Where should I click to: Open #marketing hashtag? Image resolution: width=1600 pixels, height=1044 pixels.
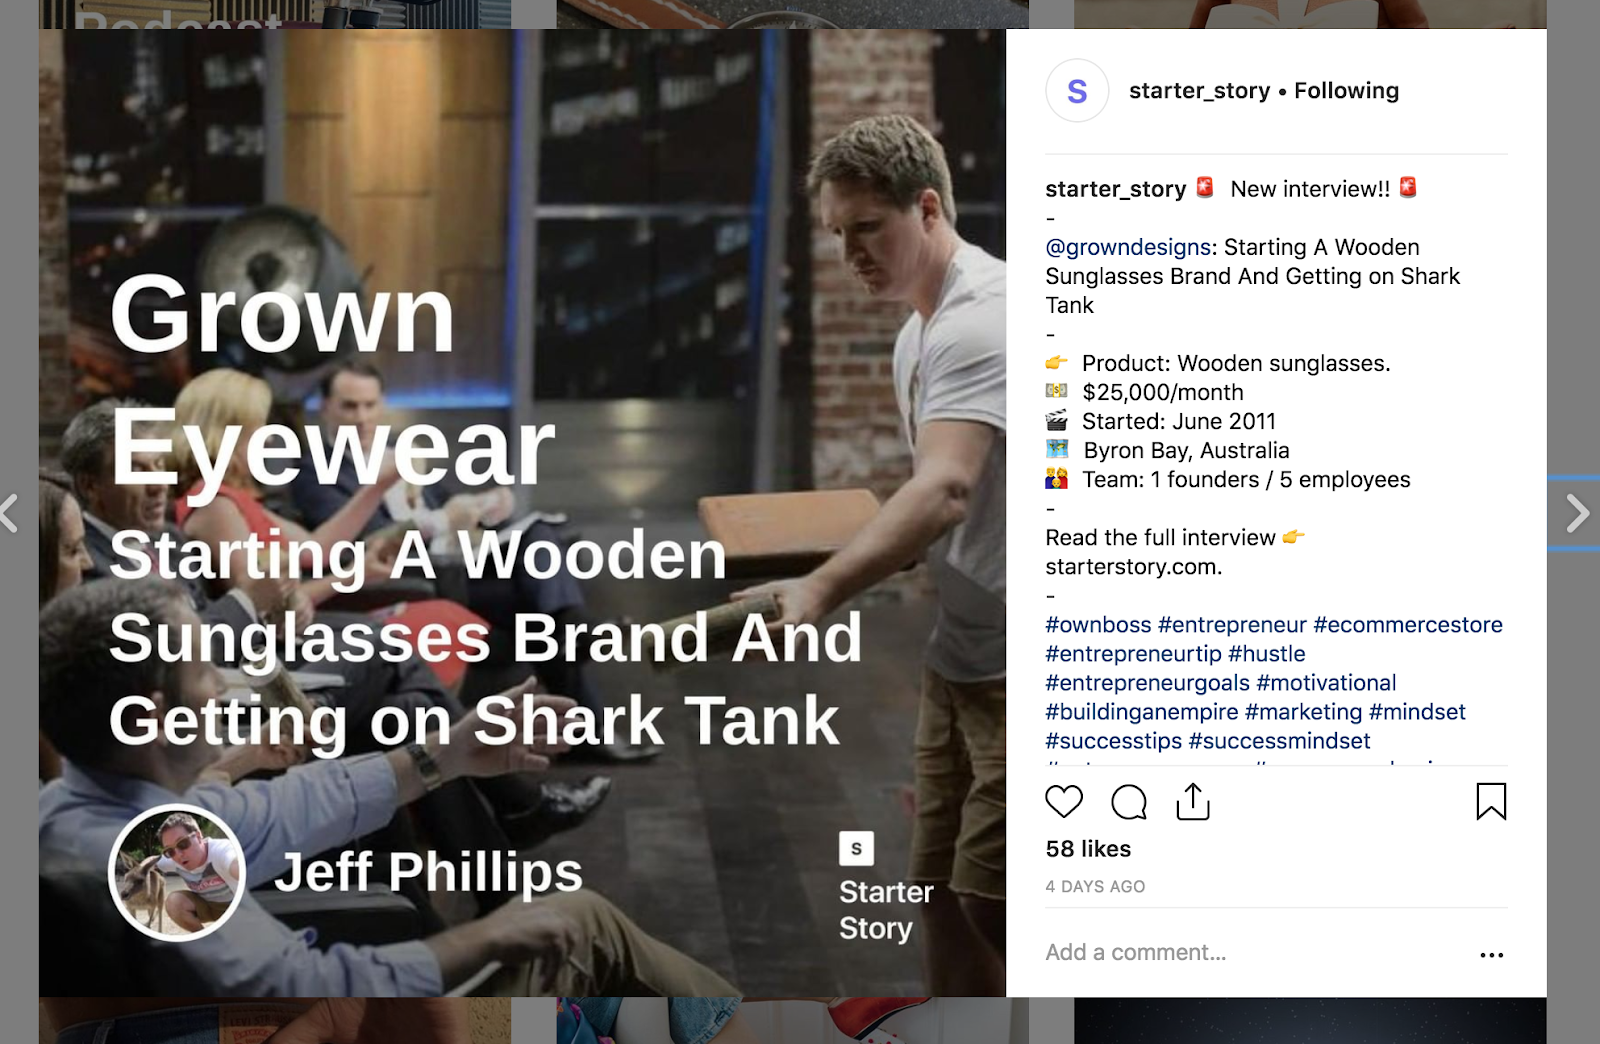coord(1304,712)
